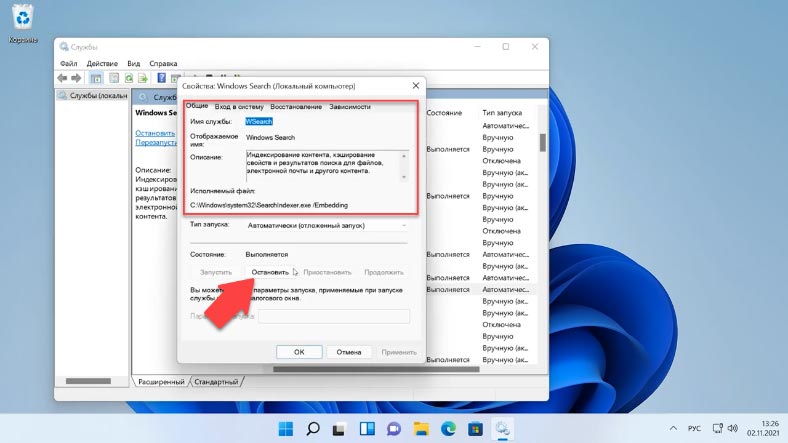Switch to Расширенный view tab
Viewport: 788px width, 443px height.
pyautogui.click(x=161, y=382)
